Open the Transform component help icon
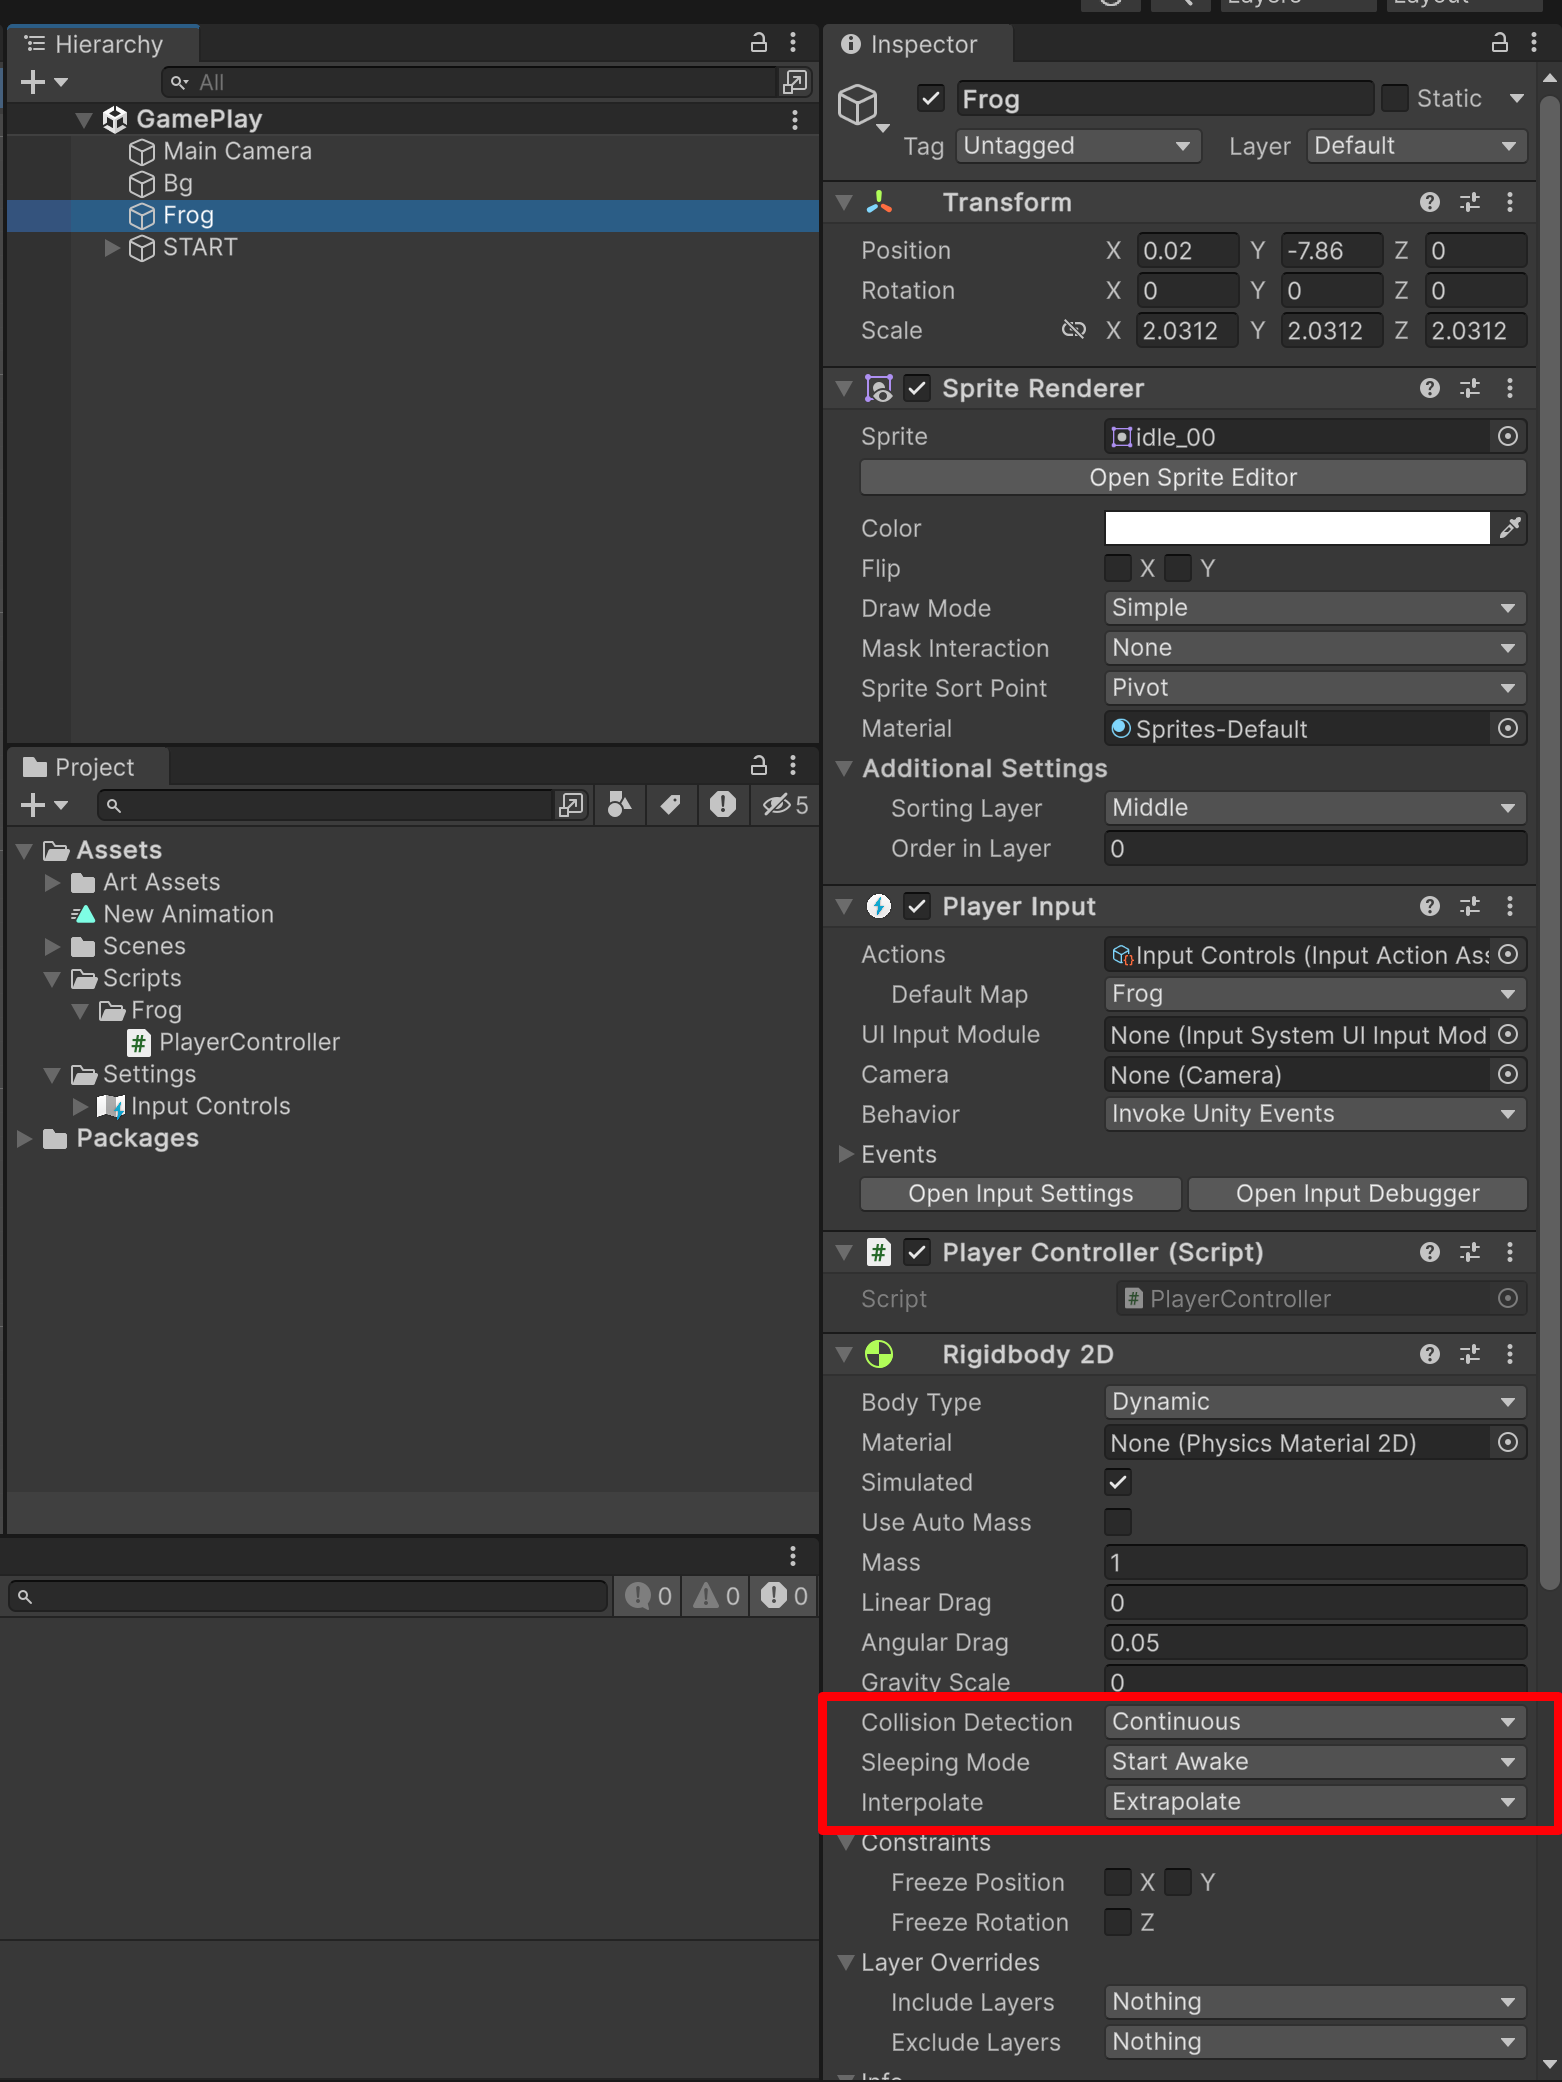 (x=1430, y=202)
